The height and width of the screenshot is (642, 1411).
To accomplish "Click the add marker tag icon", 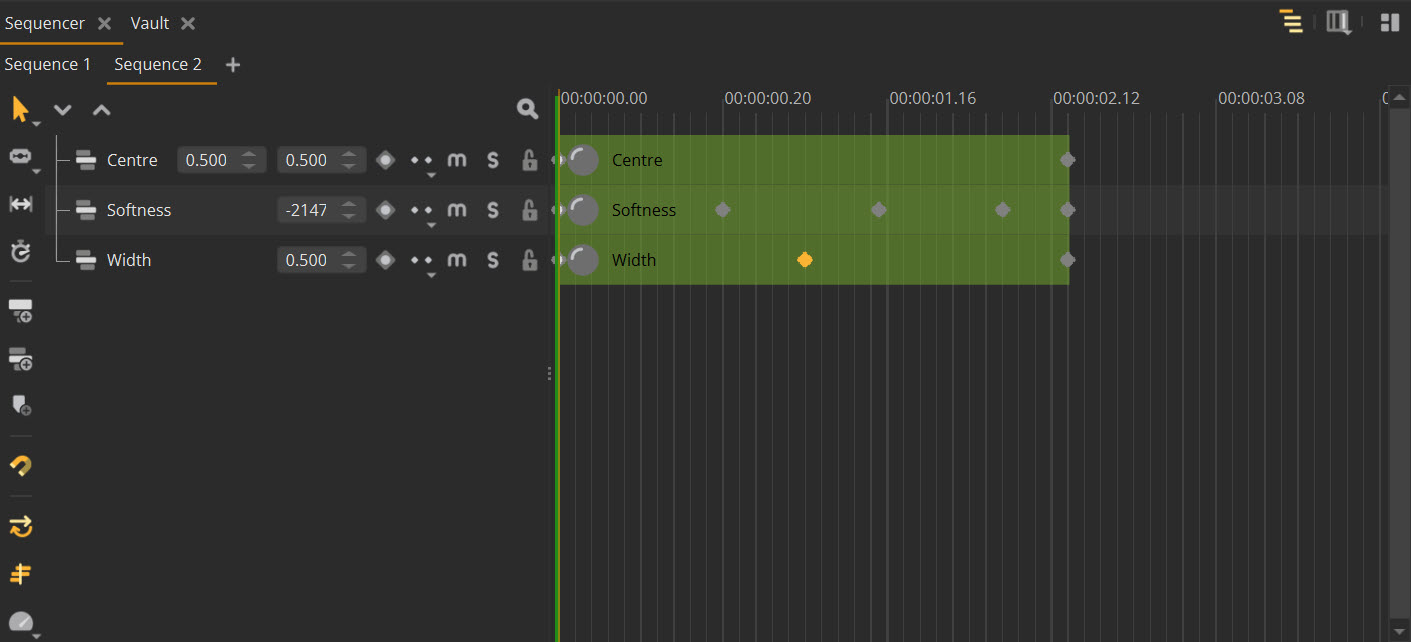I will click(20, 405).
